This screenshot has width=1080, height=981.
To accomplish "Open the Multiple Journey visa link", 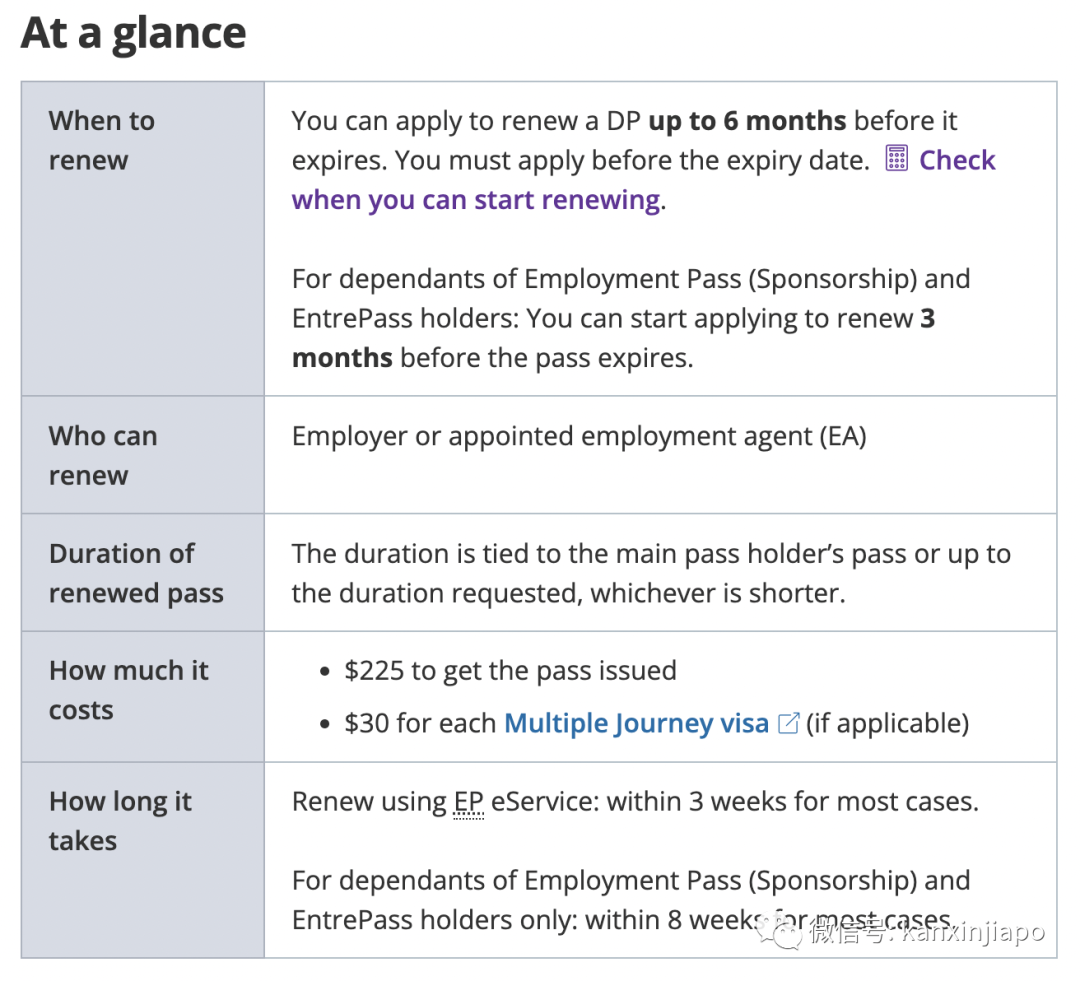I will tap(636, 723).
